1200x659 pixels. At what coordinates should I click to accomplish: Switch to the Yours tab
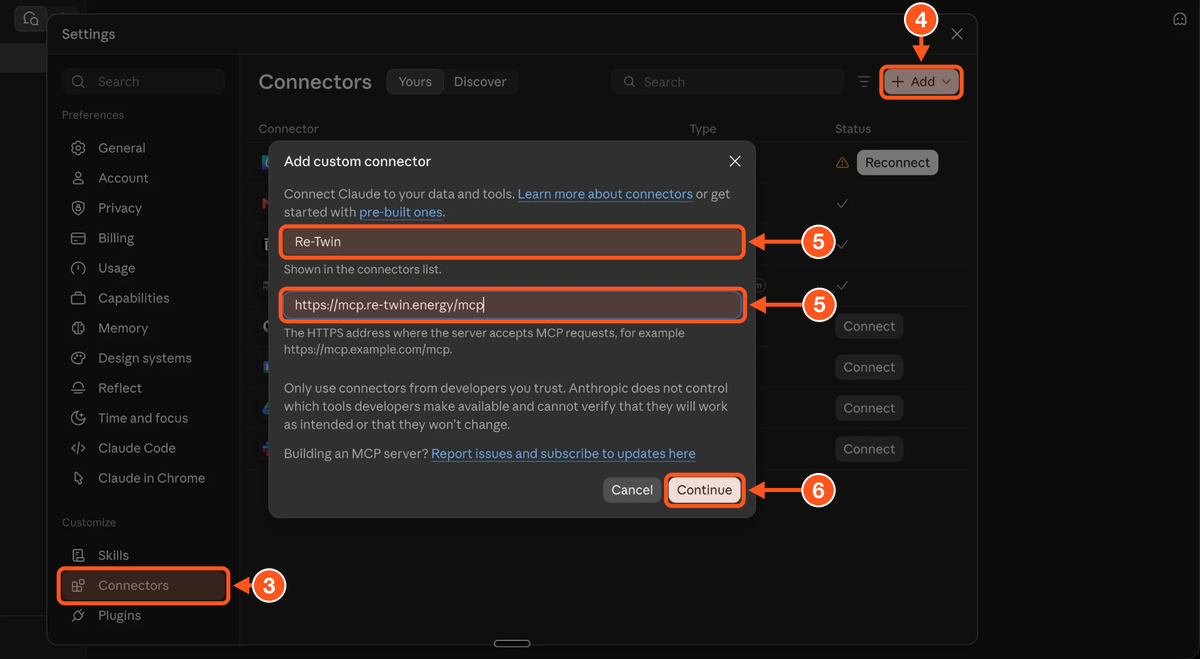click(415, 82)
